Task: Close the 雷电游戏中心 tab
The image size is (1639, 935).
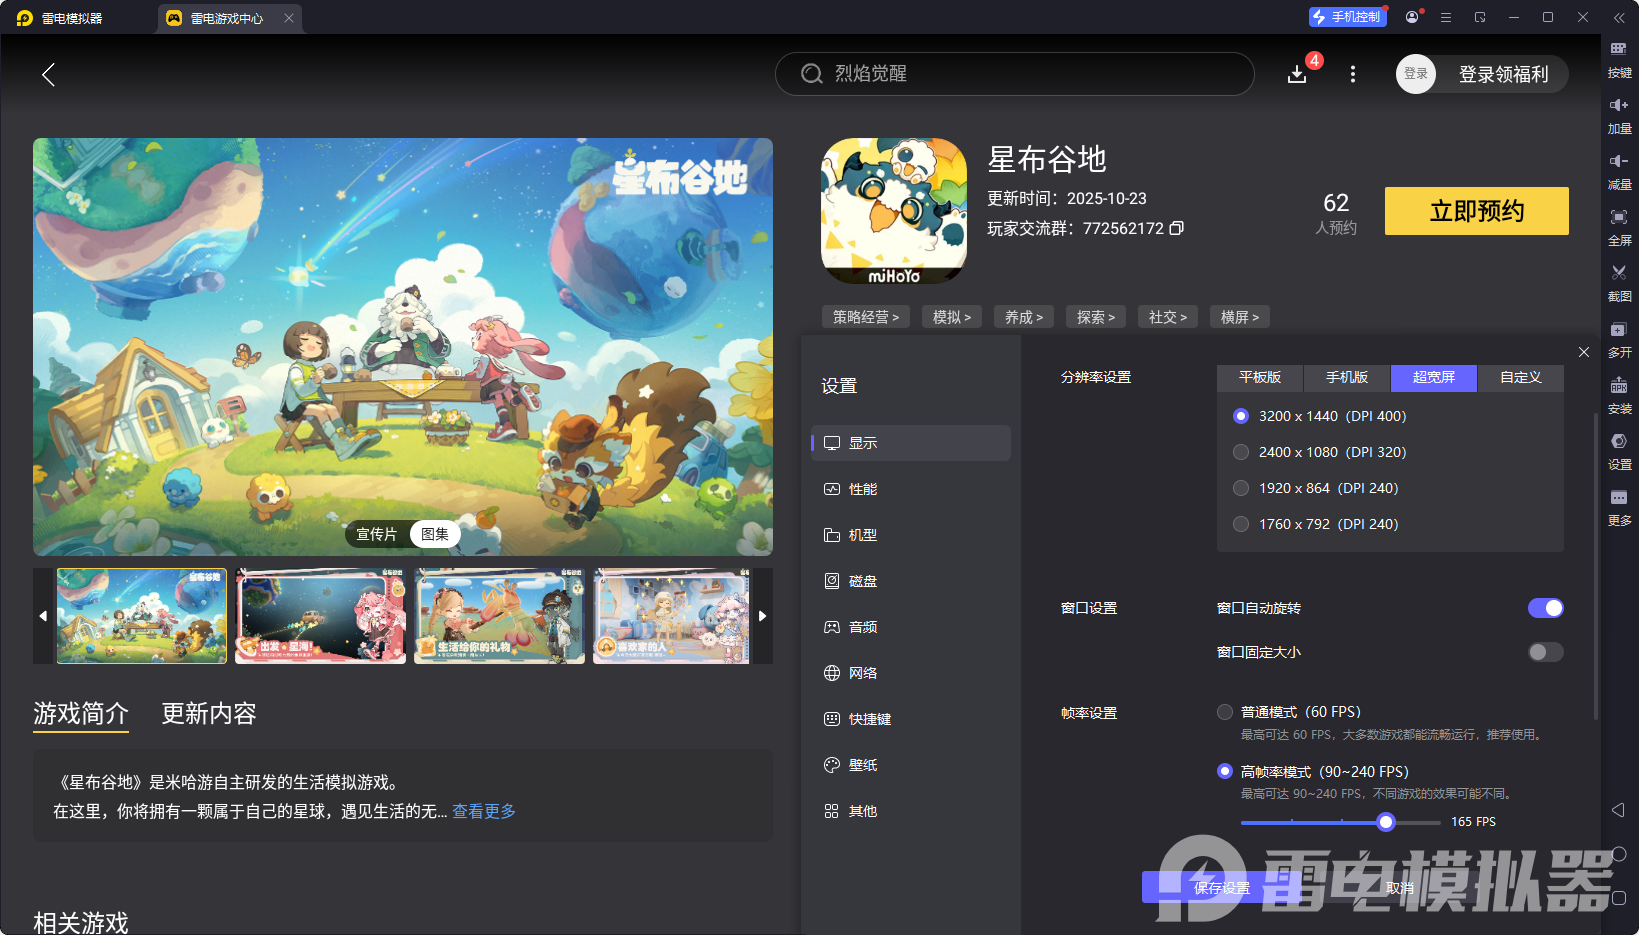Action: coord(289,18)
